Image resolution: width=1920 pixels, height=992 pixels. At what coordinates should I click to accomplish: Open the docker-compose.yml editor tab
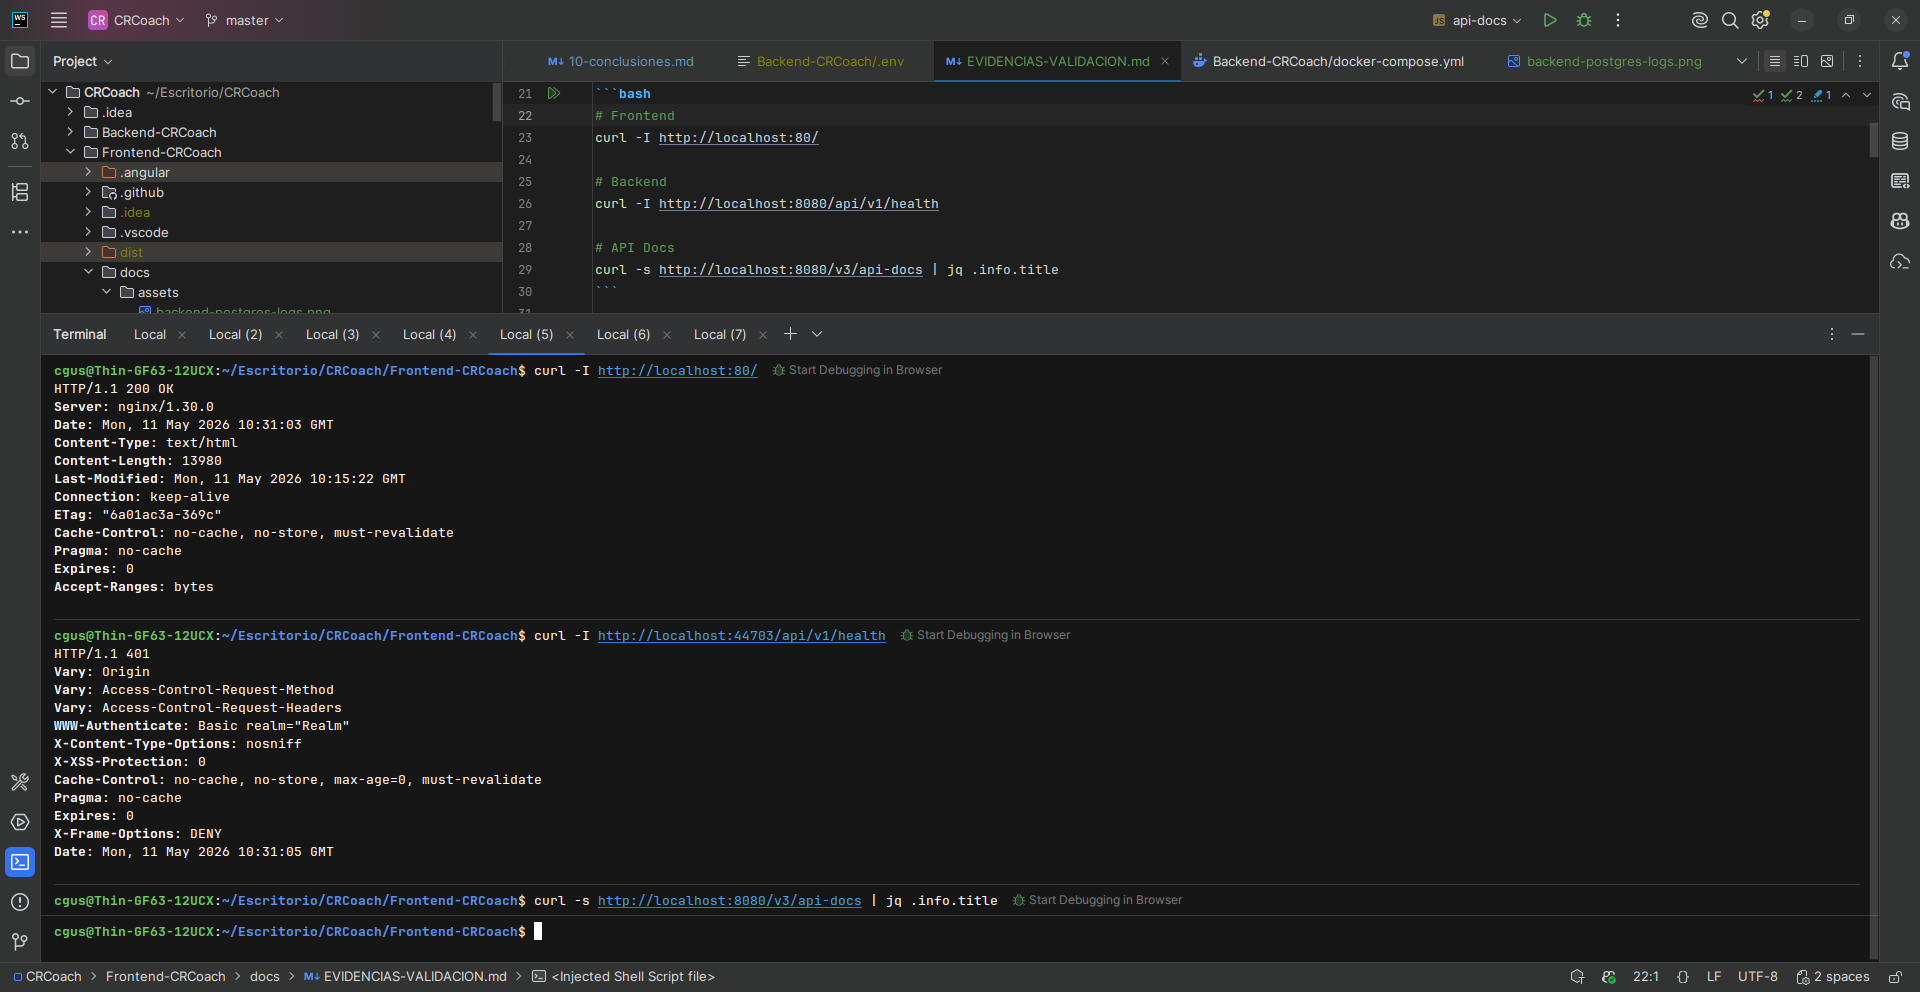tap(1328, 61)
